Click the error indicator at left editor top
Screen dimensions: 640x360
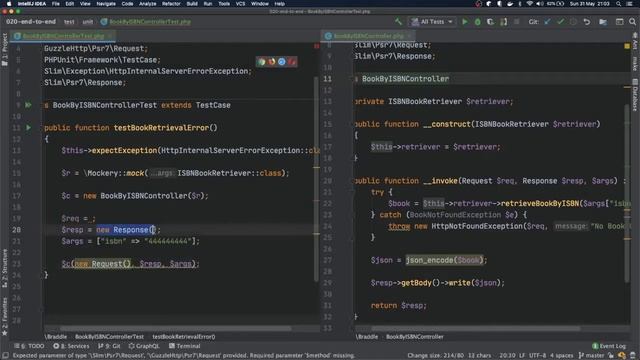point(317,46)
